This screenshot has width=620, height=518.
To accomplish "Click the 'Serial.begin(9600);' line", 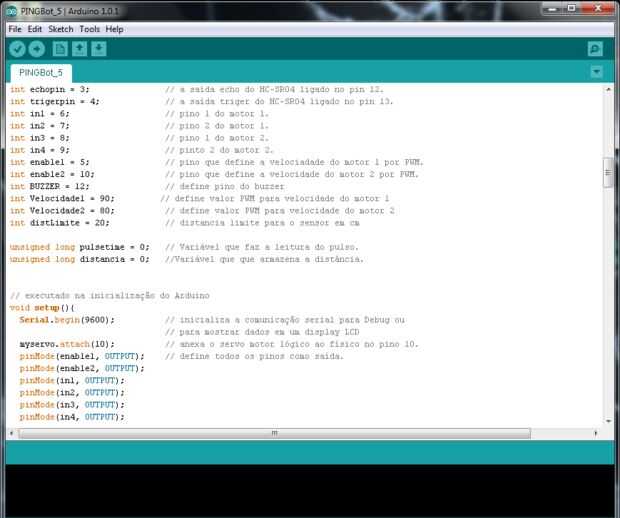I will [x=67, y=320].
